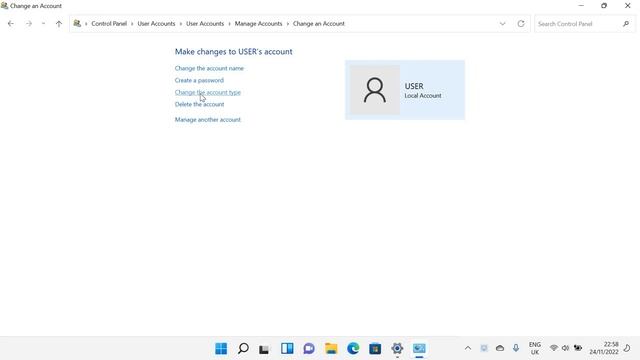Open Widgets from the taskbar
The width and height of the screenshot is (640, 360).
287,349
